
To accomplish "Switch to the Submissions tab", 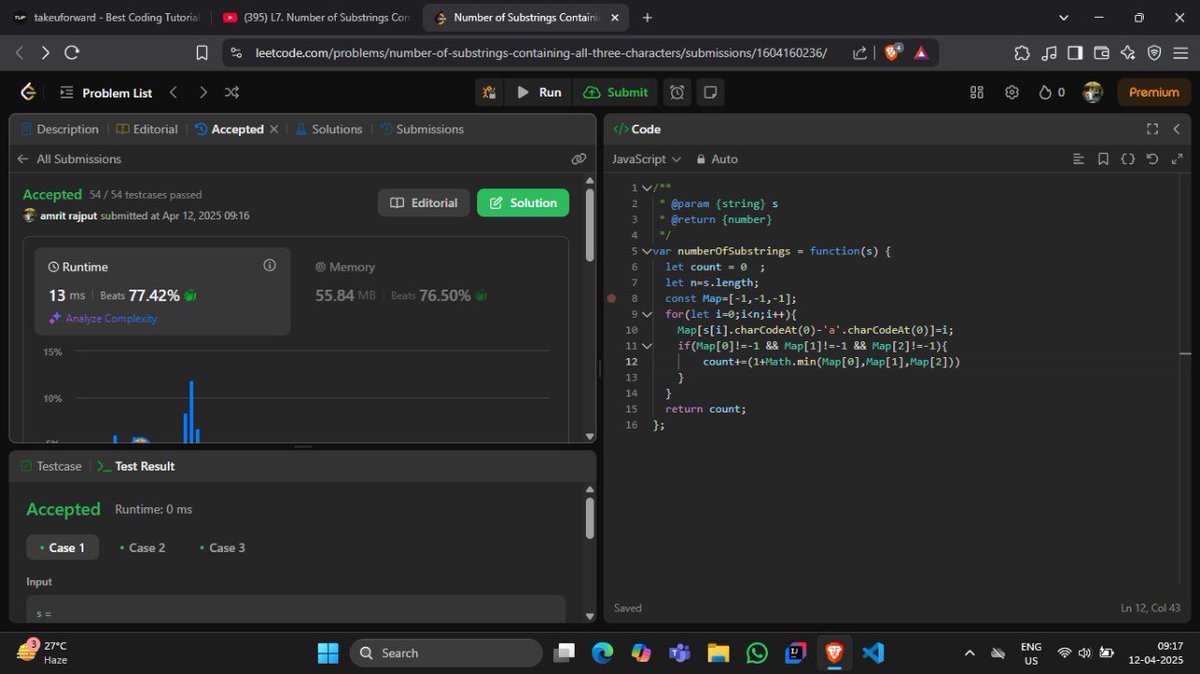I will [422, 129].
